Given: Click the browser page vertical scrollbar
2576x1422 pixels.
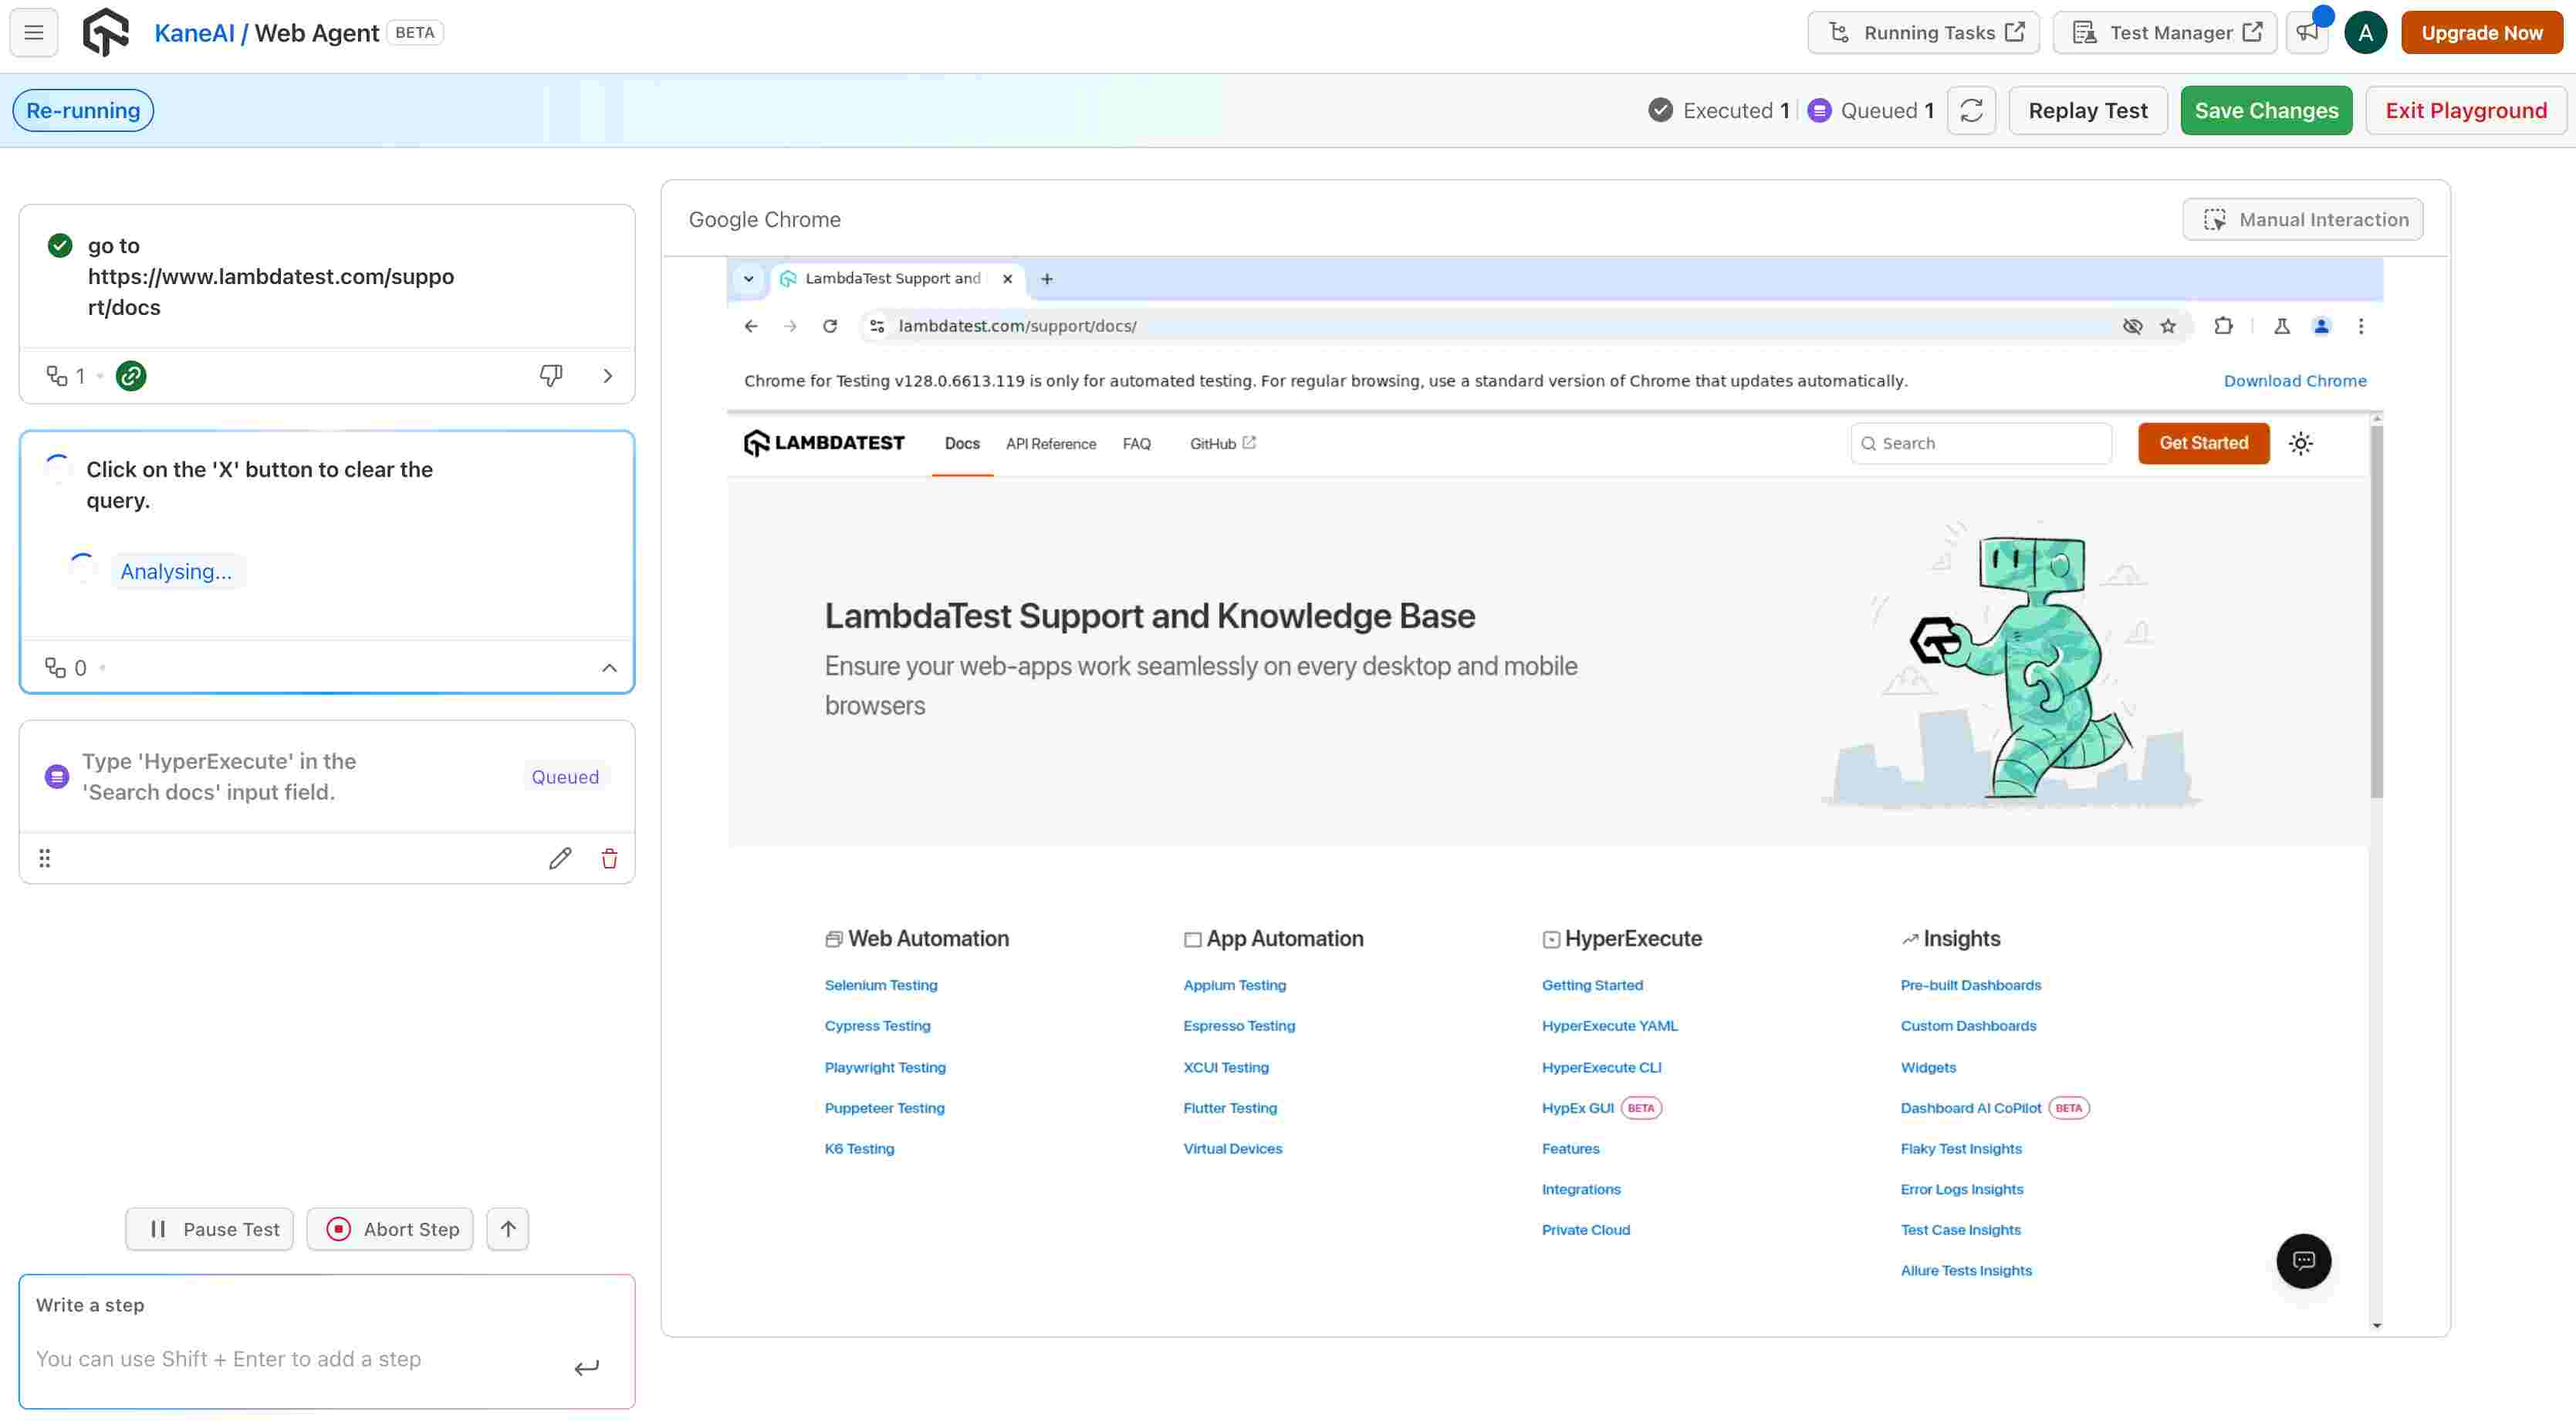Looking at the screenshot, I should click(x=2376, y=610).
